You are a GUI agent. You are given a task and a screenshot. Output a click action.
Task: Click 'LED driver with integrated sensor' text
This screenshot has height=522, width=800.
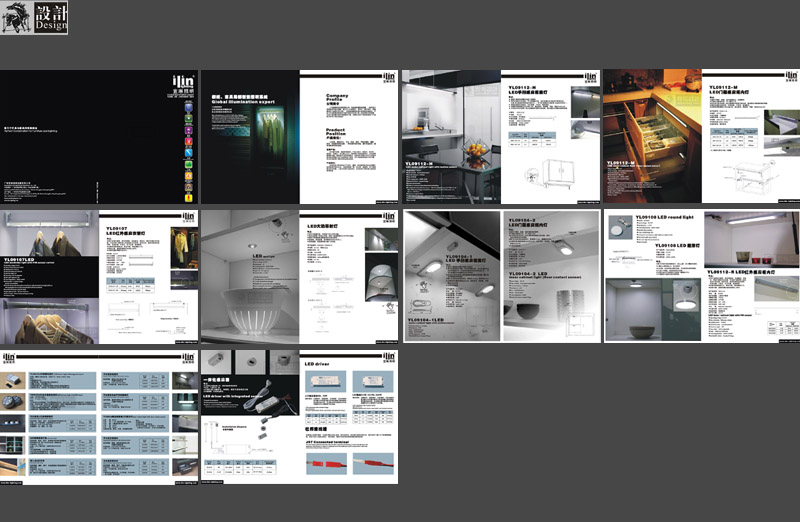tap(232, 396)
